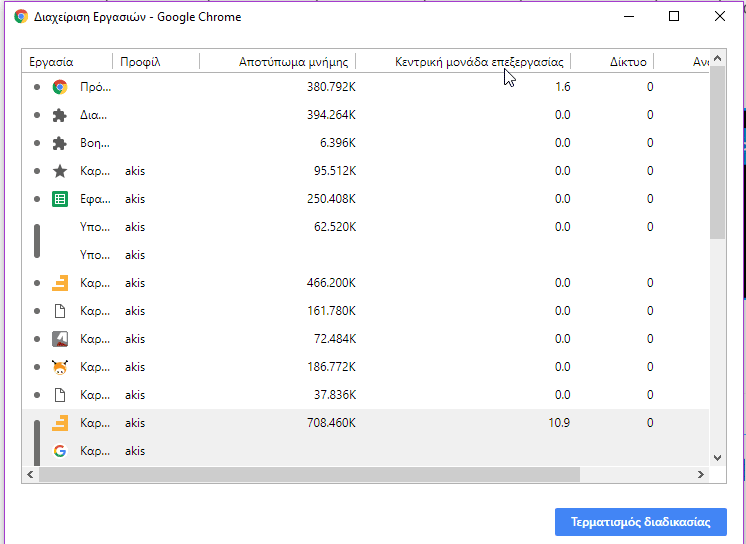Select the Υπο... task with no memory value

[x=95, y=255]
